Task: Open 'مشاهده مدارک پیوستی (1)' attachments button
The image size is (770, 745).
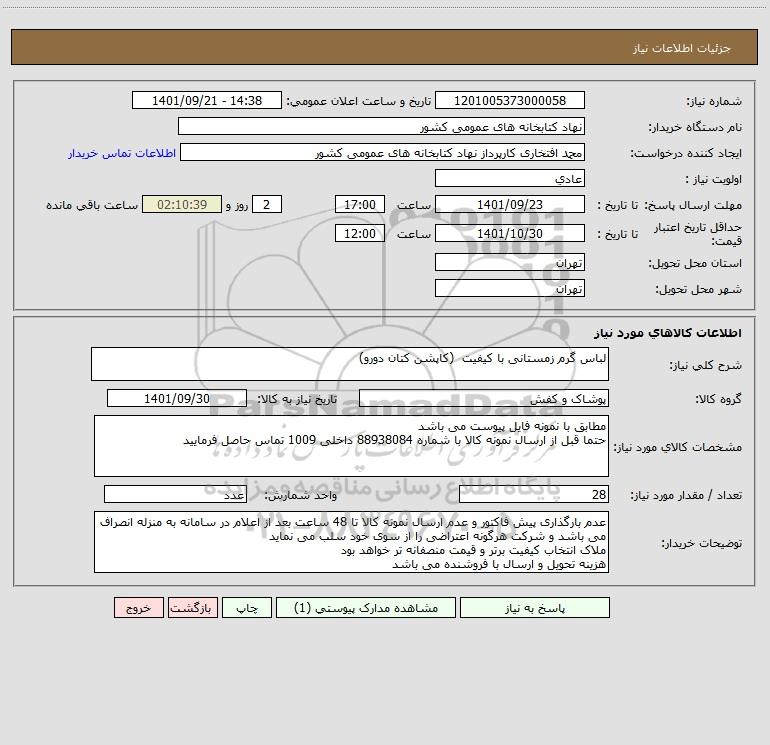Action: 366,608
